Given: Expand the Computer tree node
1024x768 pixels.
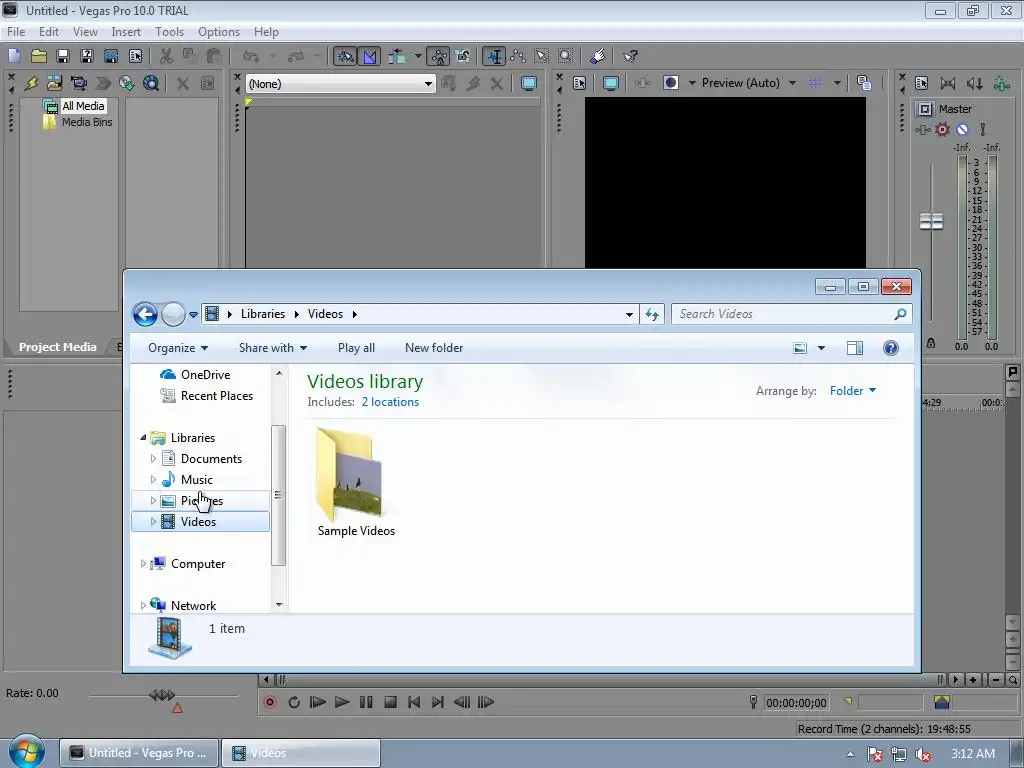Looking at the screenshot, I should (x=143, y=564).
